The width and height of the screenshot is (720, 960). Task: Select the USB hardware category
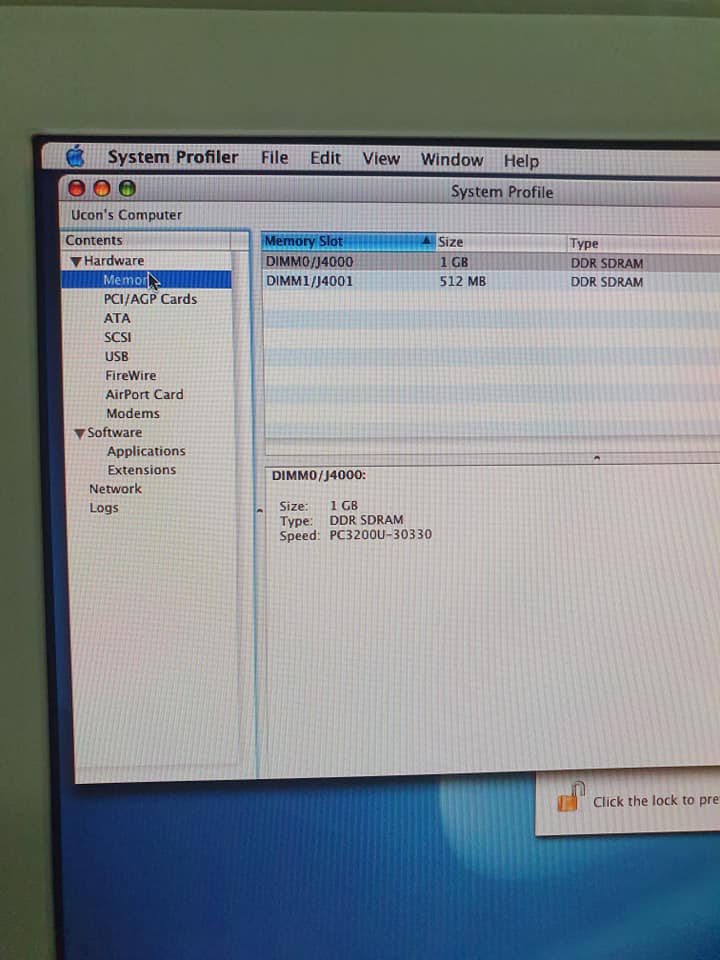[x=116, y=356]
